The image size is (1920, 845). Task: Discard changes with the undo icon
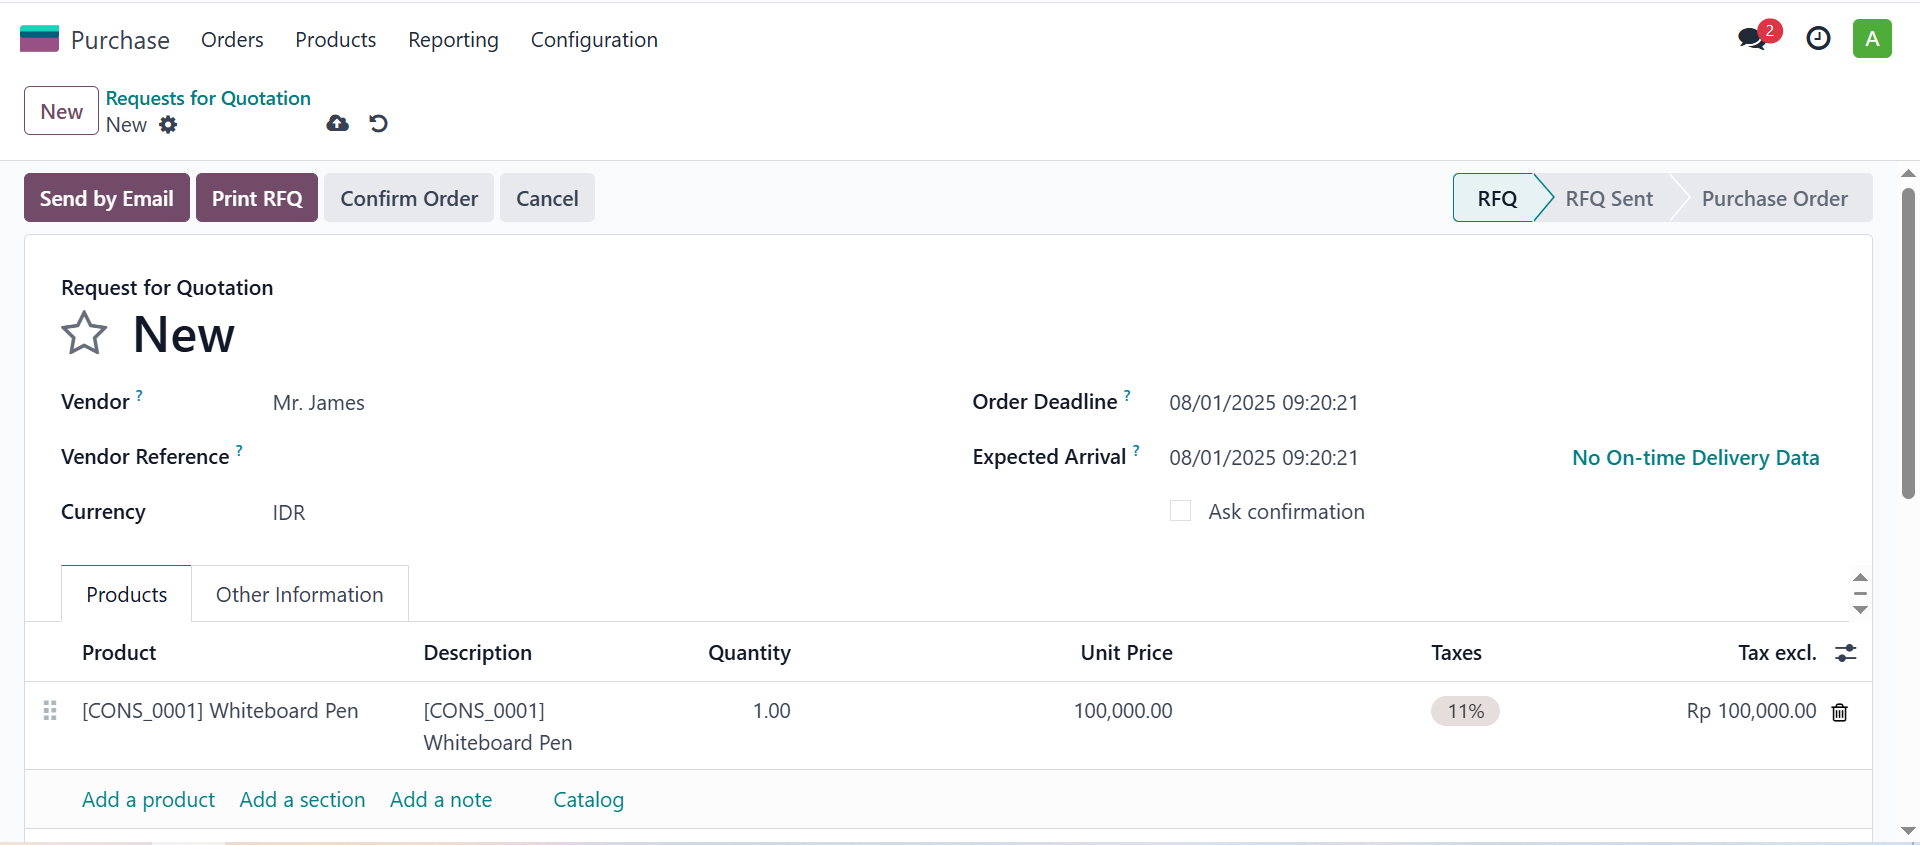[x=378, y=123]
